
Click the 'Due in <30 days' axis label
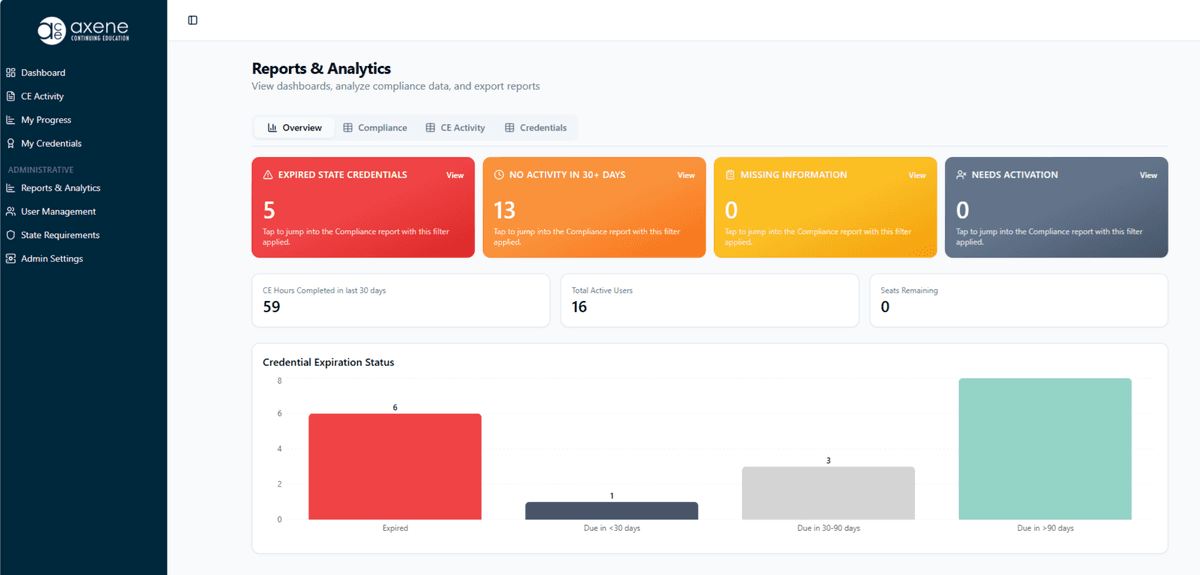coord(612,528)
